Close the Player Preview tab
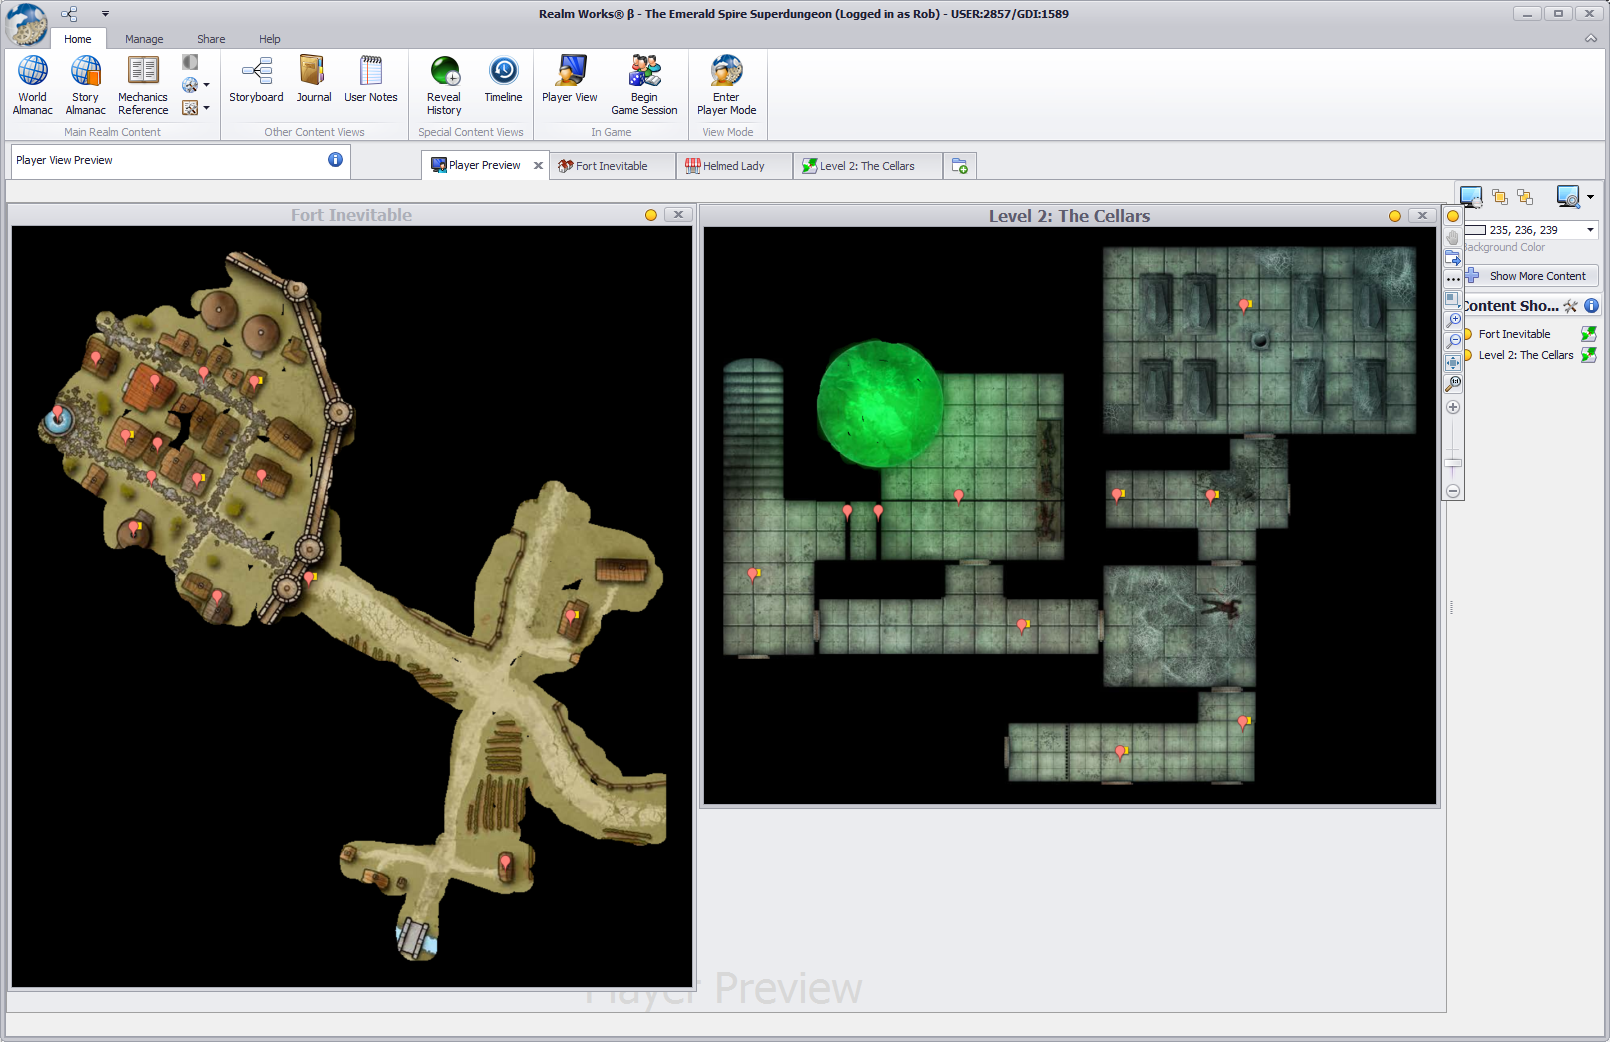Screen dimensions: 1610x1042 coord(538,166)
